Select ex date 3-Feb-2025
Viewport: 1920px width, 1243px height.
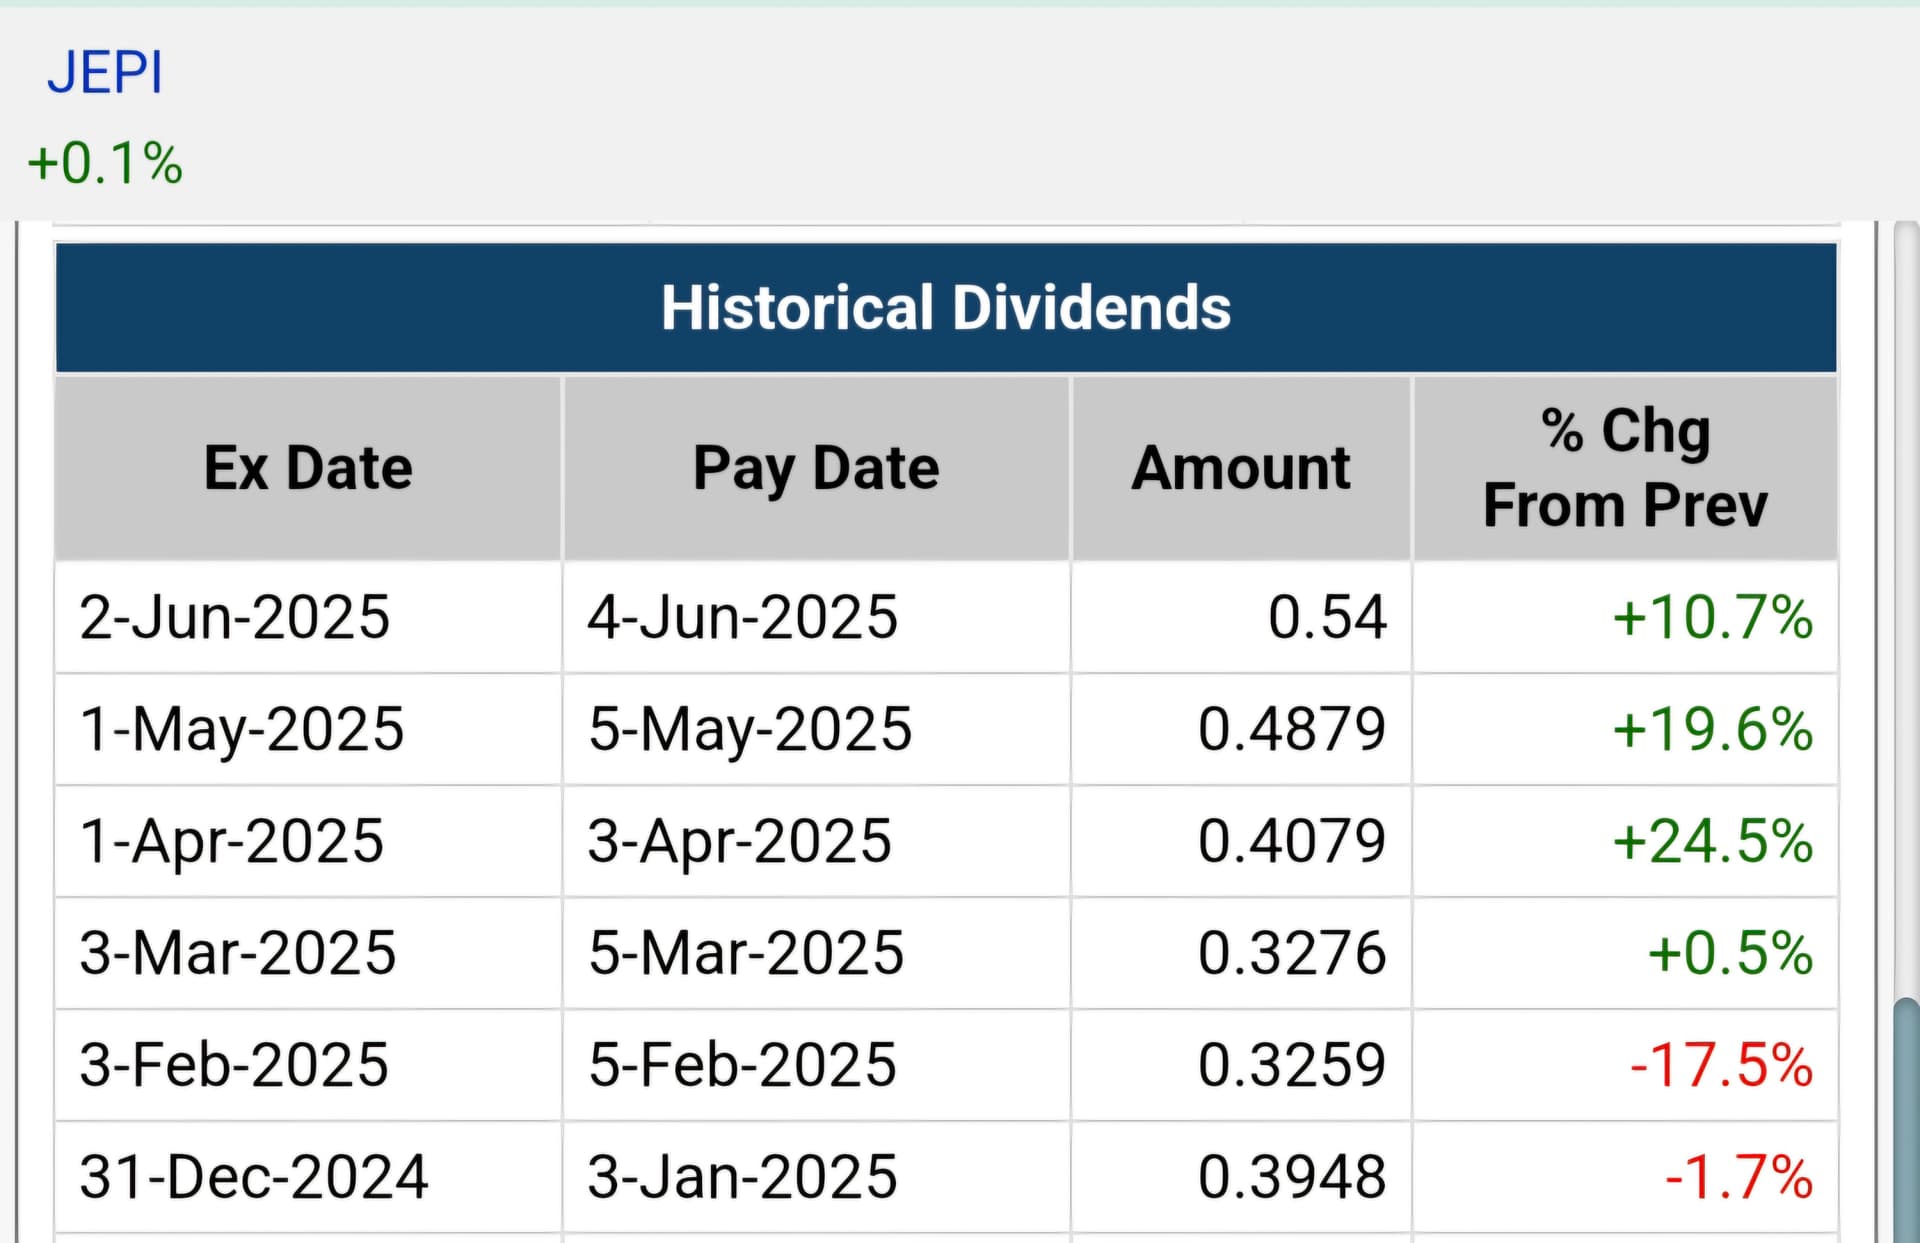(234, 1065)
